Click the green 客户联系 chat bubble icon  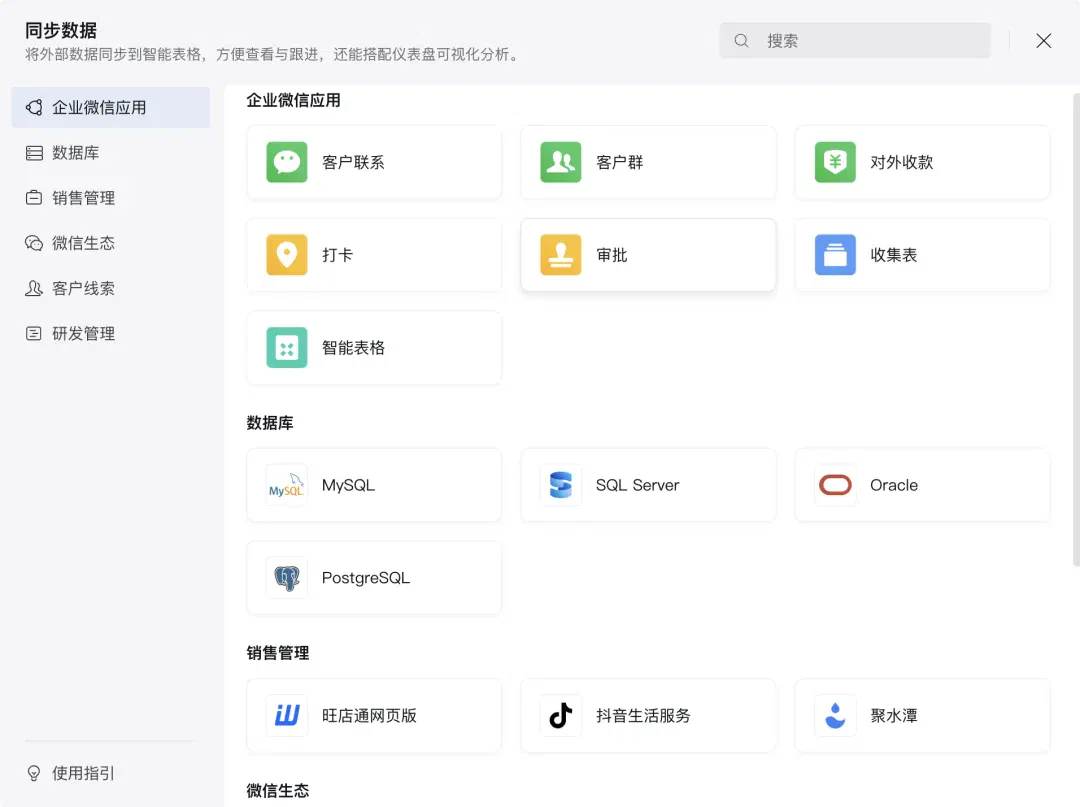(x=287, y=163)
